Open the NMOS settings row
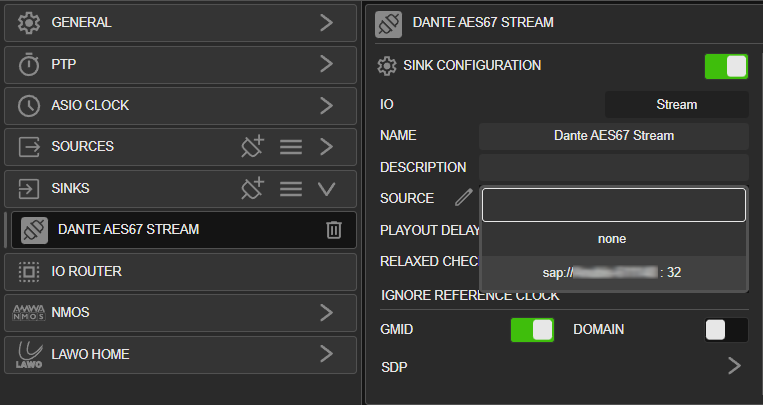The height and width of the screenshot is (405, 763). (x=181, y=313)
